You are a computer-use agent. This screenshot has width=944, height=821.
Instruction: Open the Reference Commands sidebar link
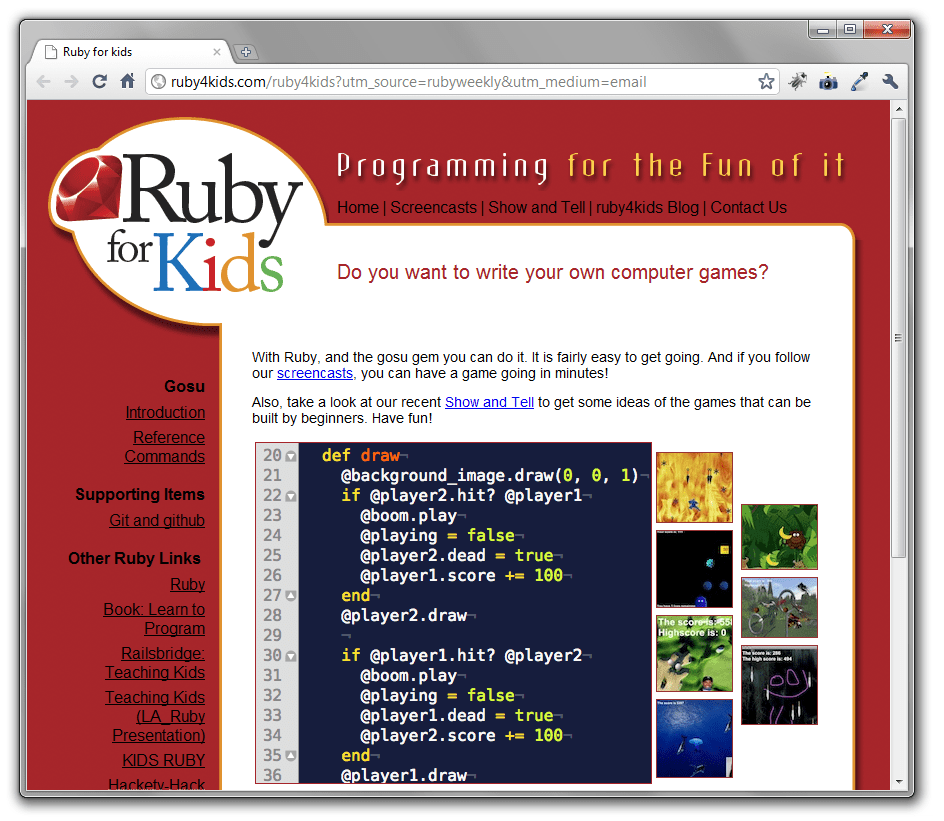click(x=165, y=447)
